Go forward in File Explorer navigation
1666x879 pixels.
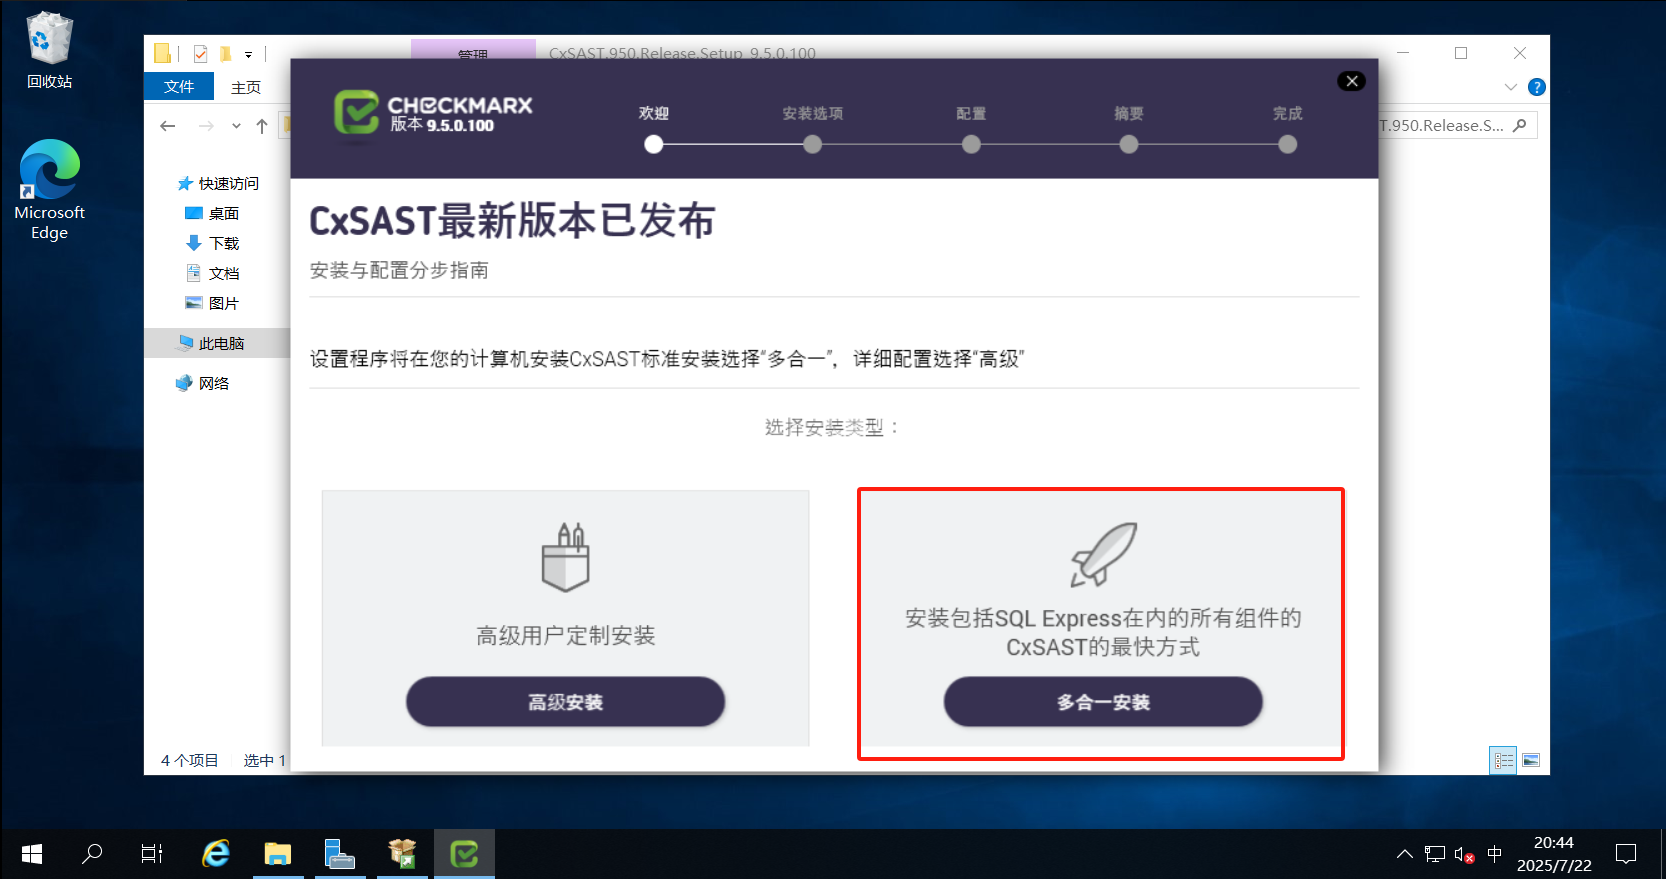(206, 126)
